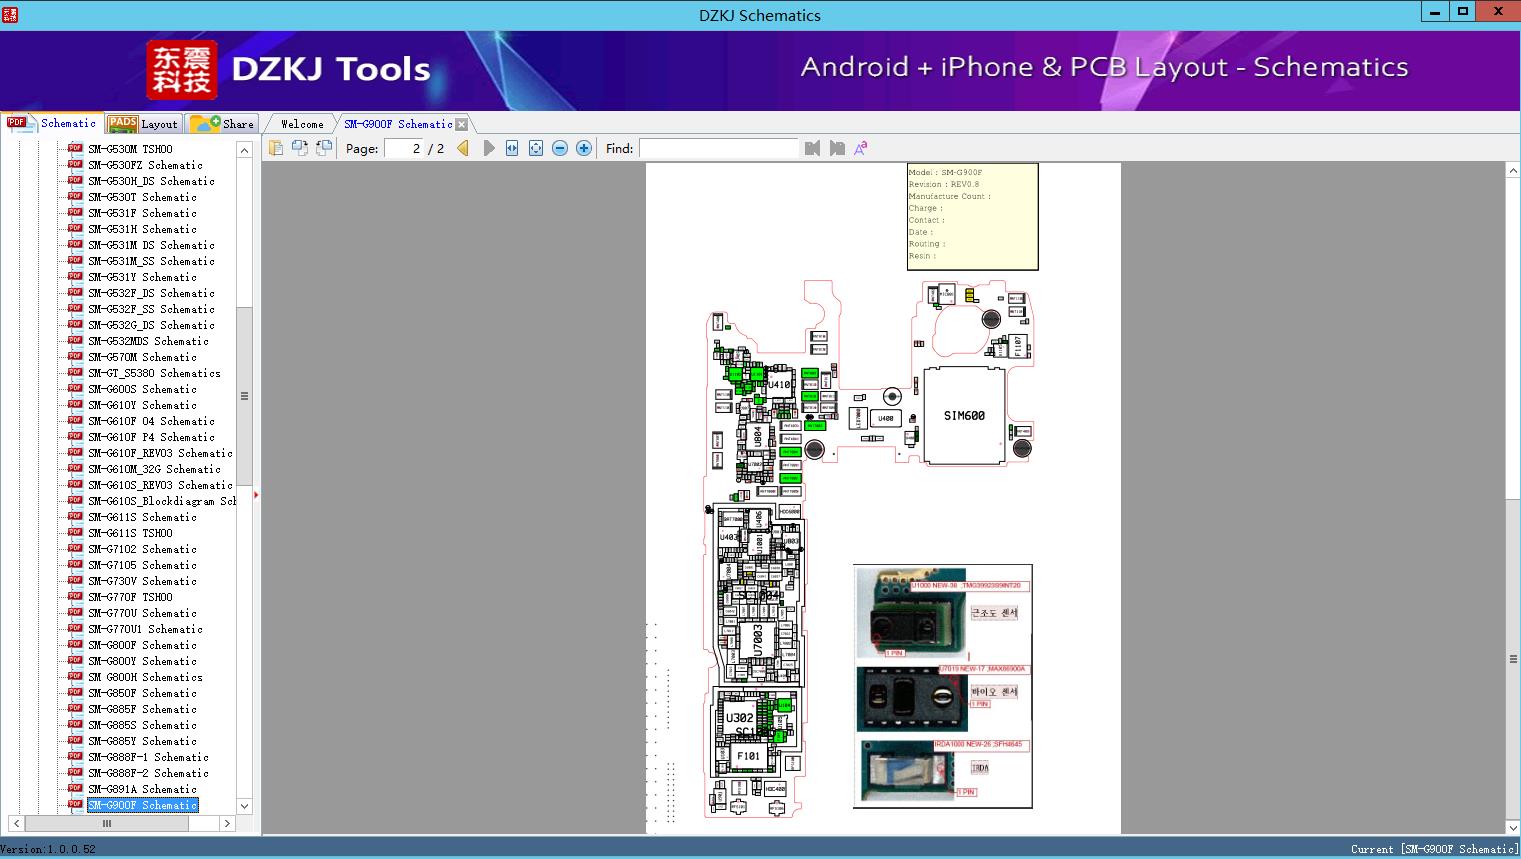The width and height of the screenshot is (1521, 859).
Task: Click the first toolbar icon beside Page
Action: click(x=276, y=148)
